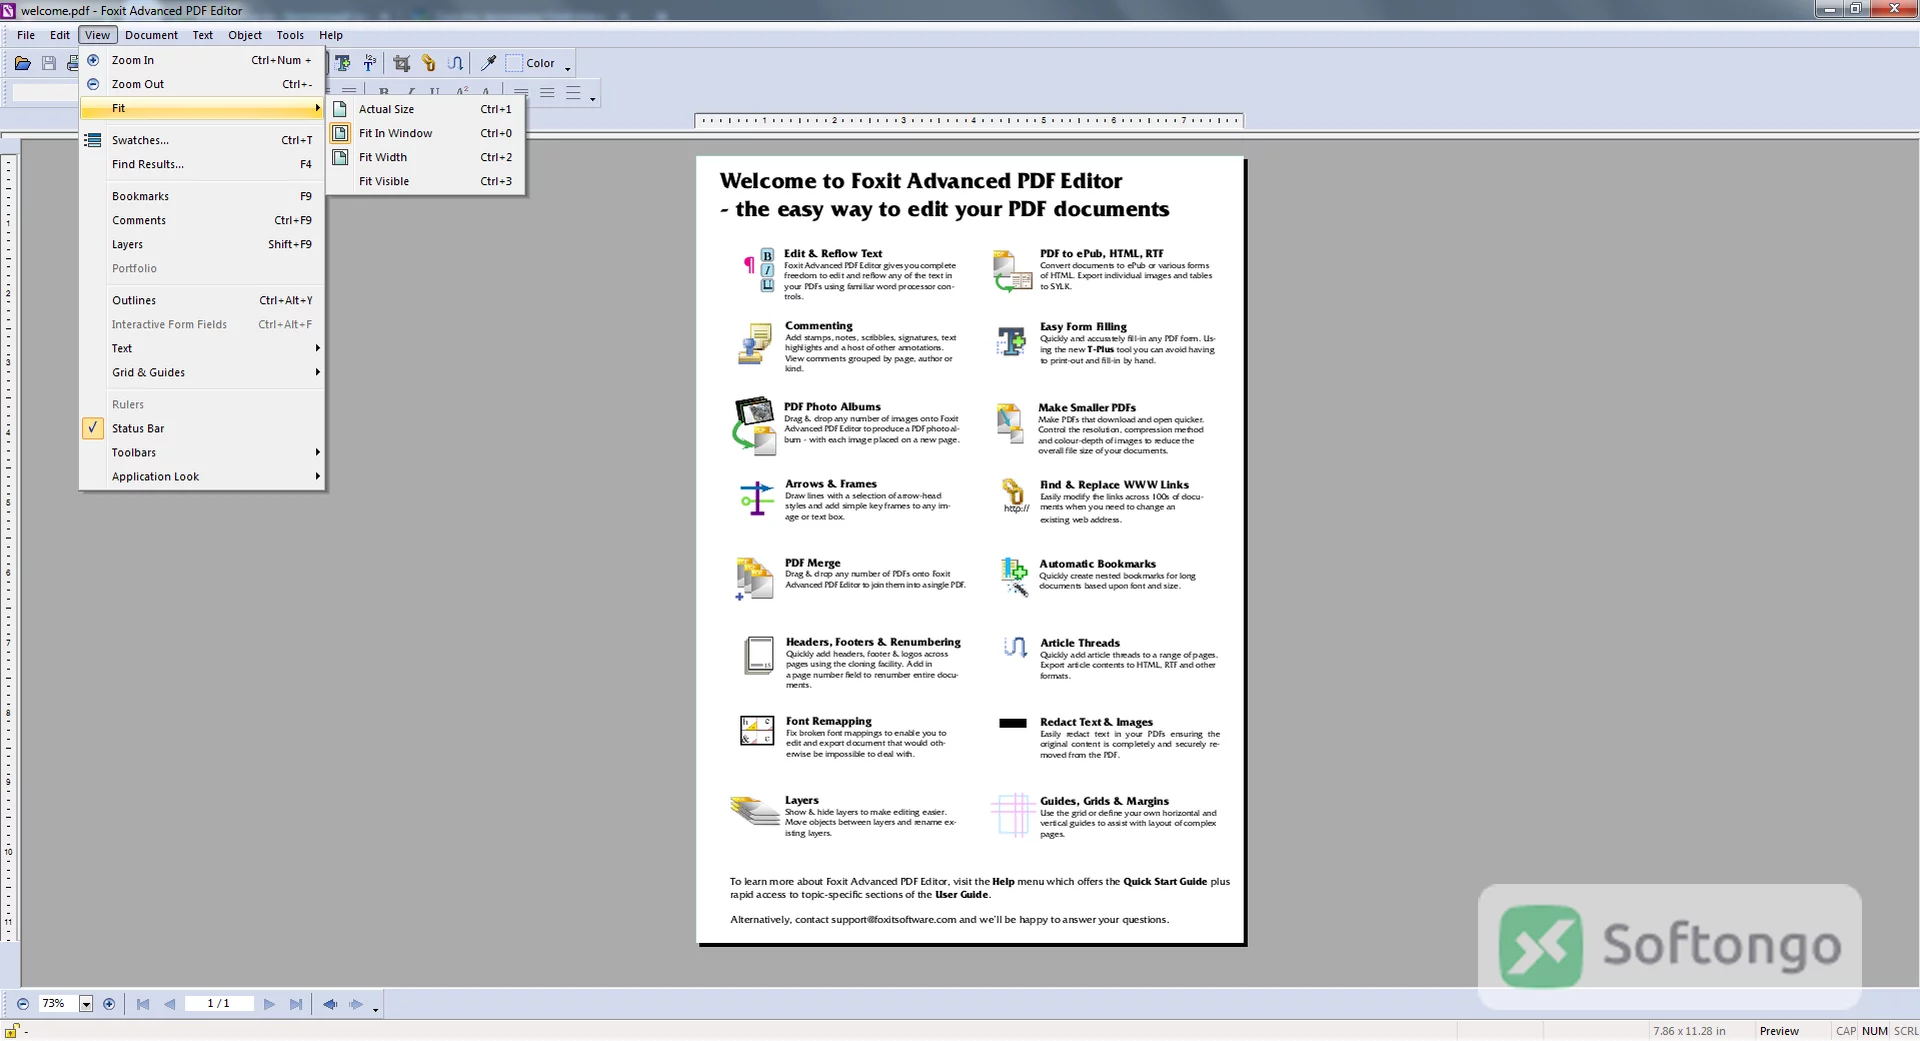Choose Actual Size from Fit submenu
Image resolution: width=1920 pixels, height=1041 pixels.
tap(426, 109)
